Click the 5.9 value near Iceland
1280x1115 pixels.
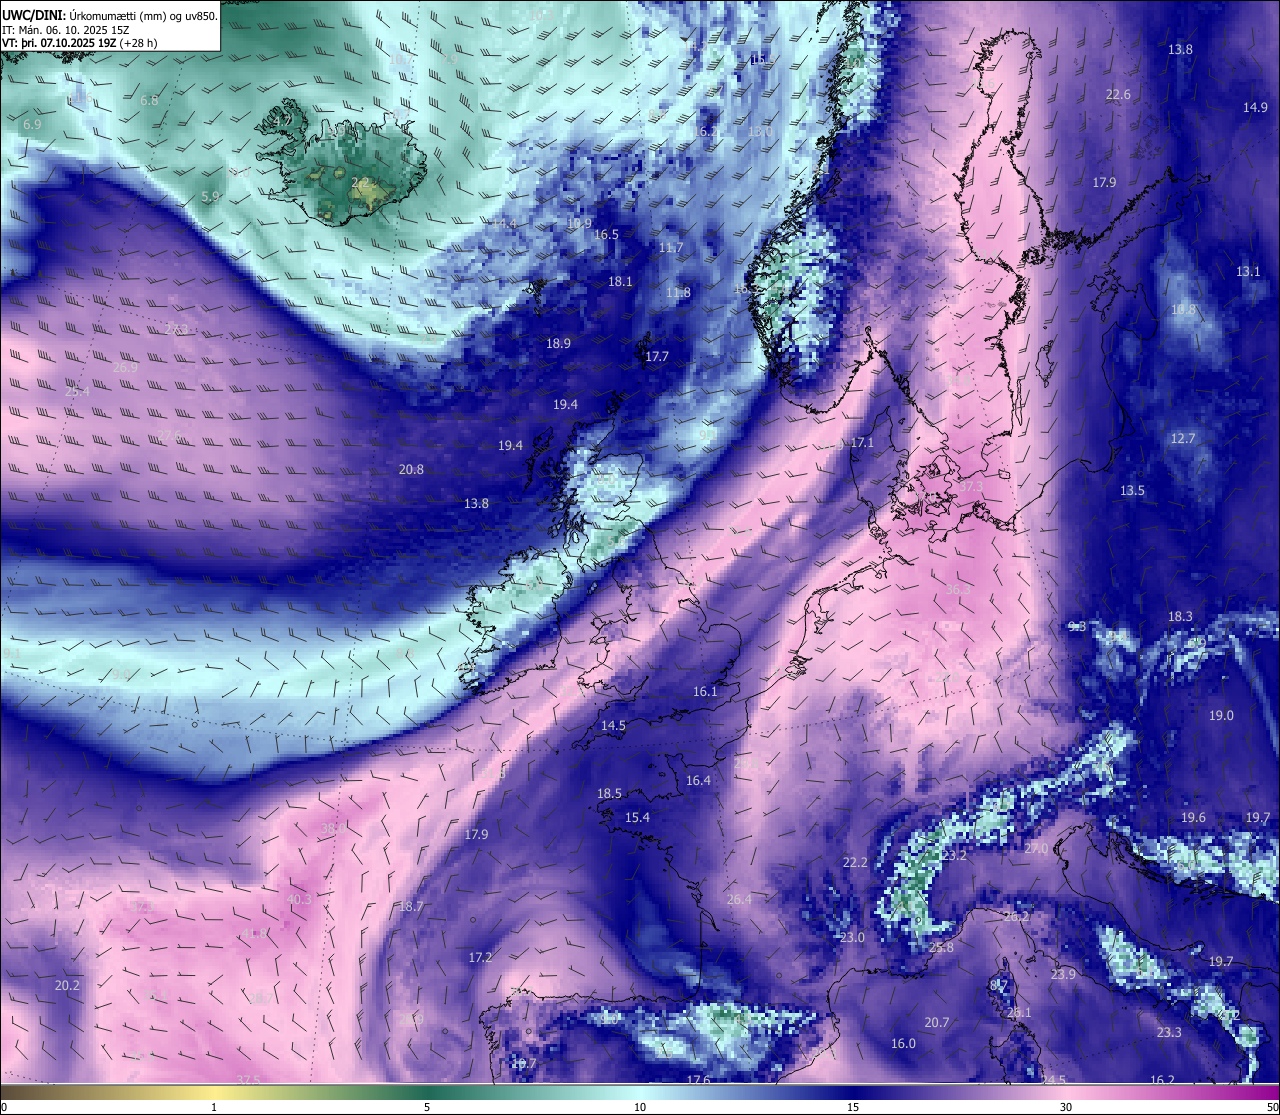(x=210, y=197)
